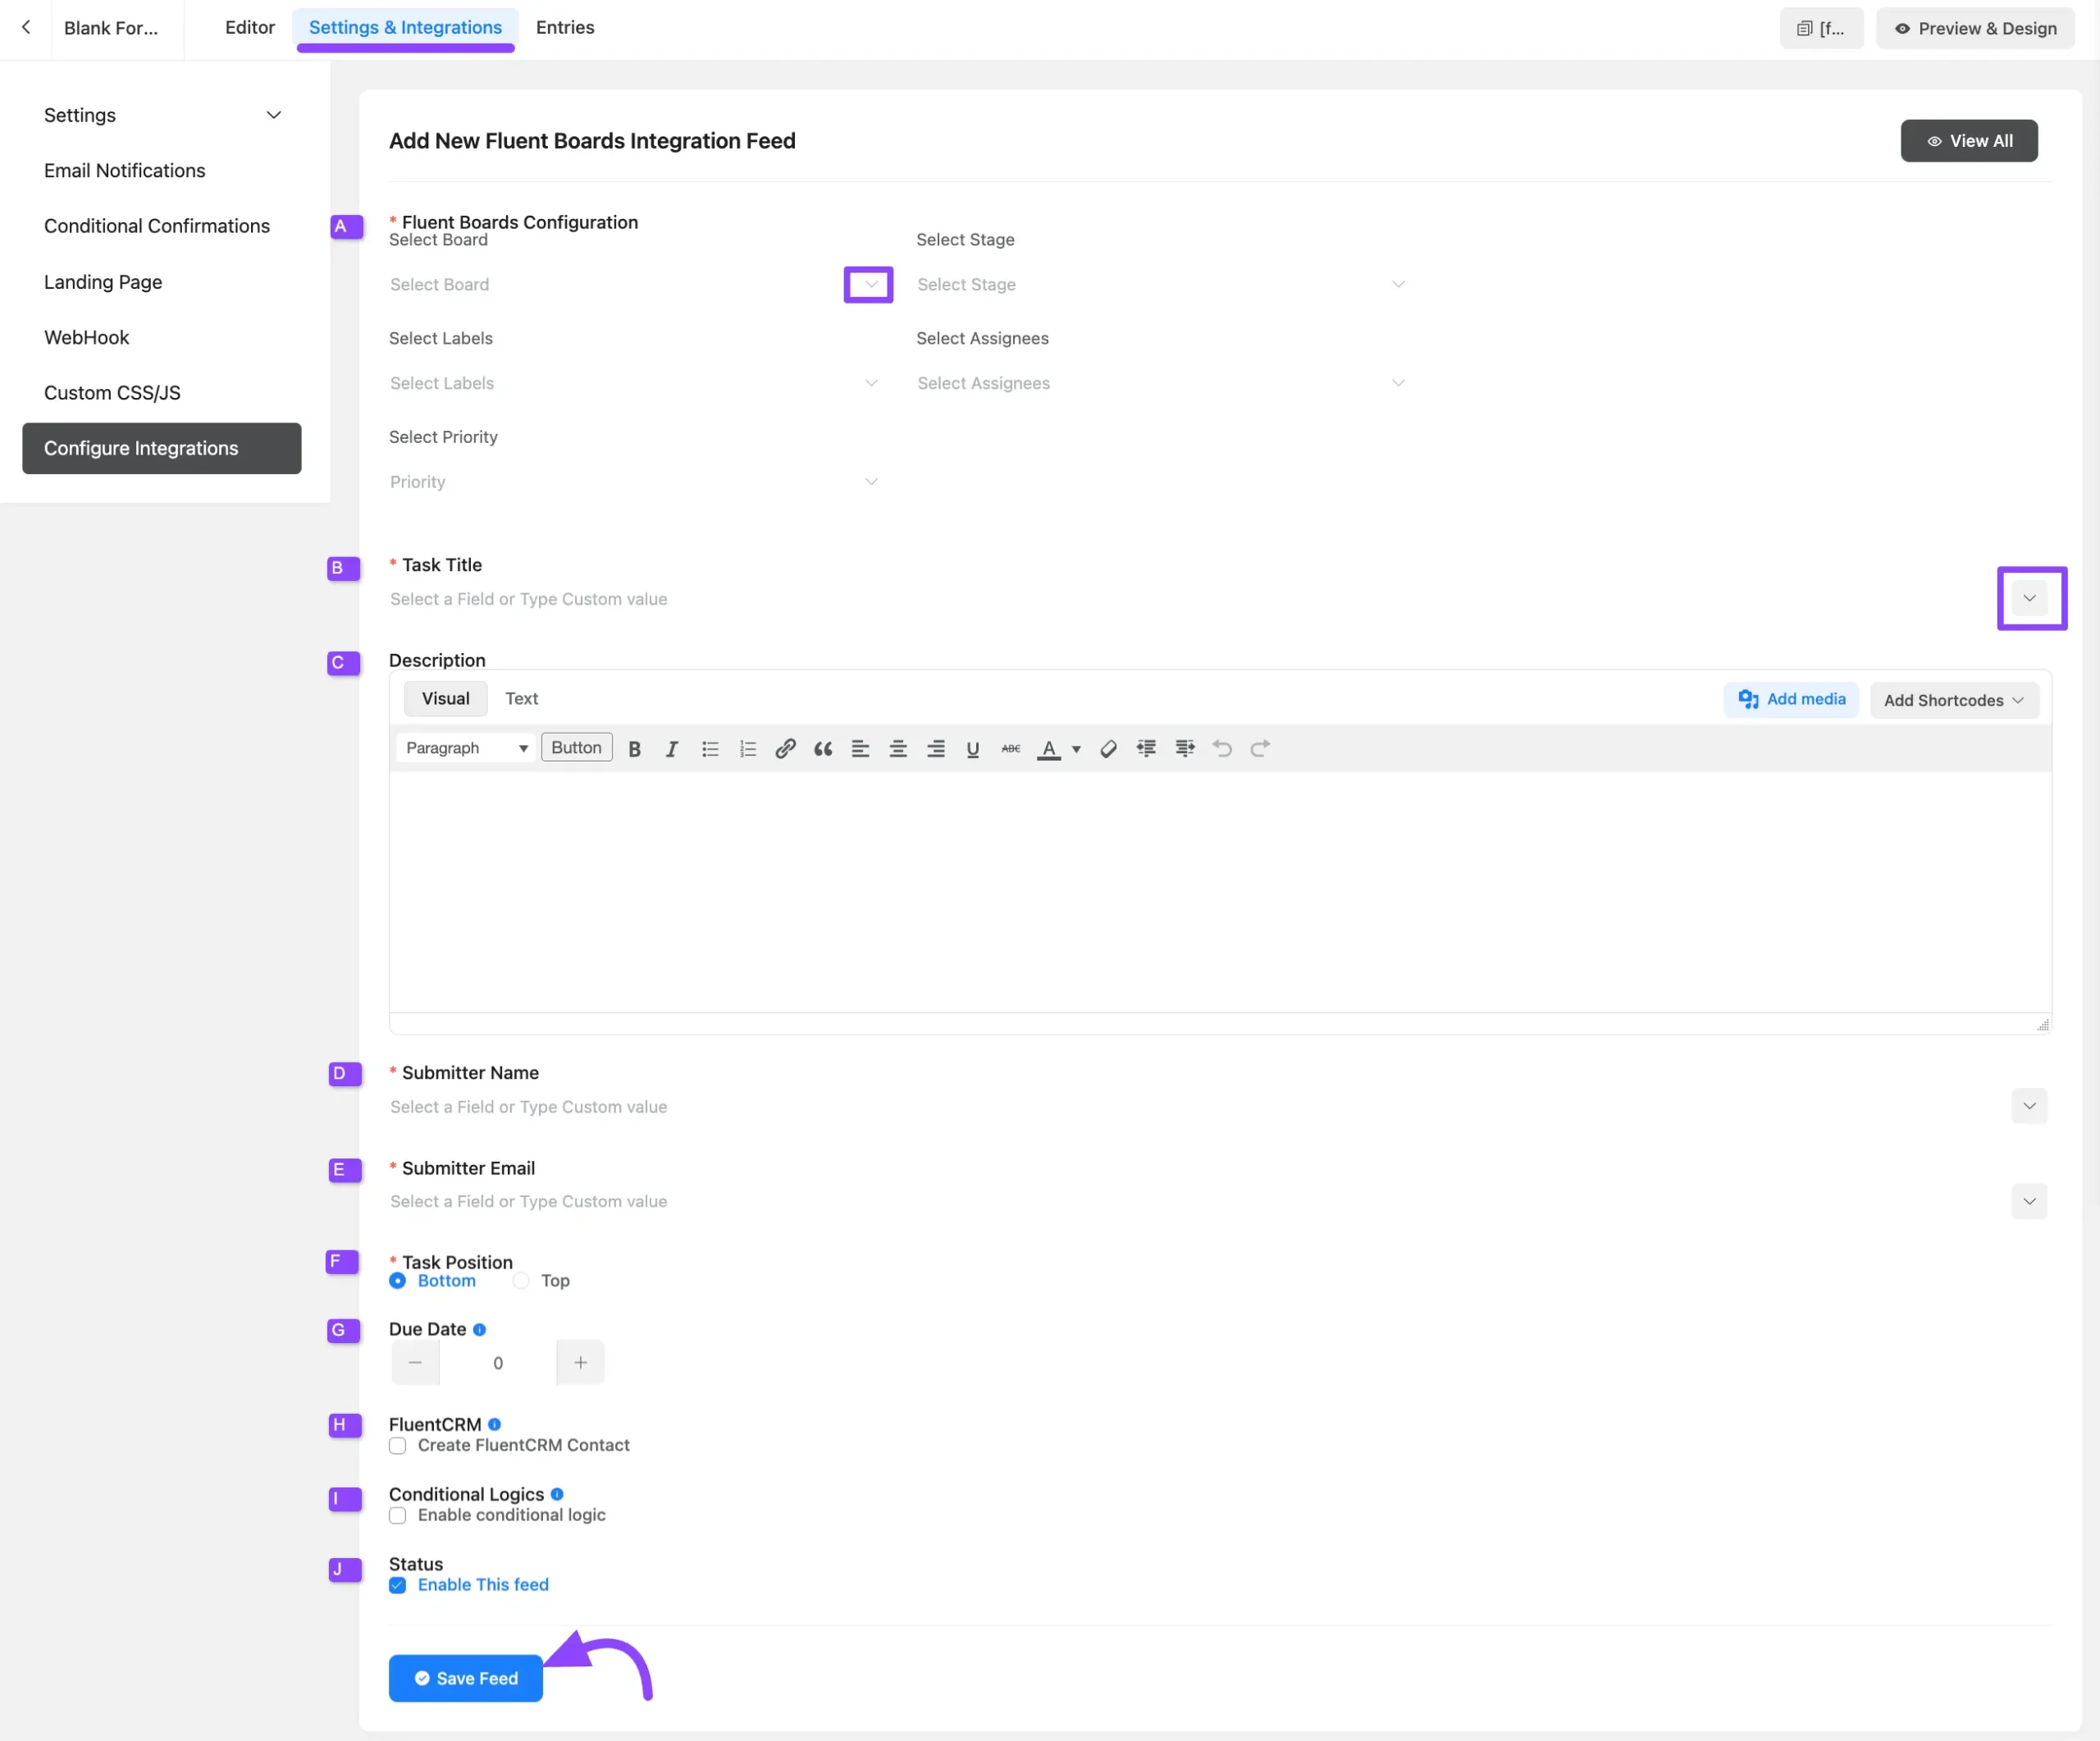Open WebHook settings
Image resolution: width=2100 pixels, height=1741 pixels.
(x=86, y=337)
